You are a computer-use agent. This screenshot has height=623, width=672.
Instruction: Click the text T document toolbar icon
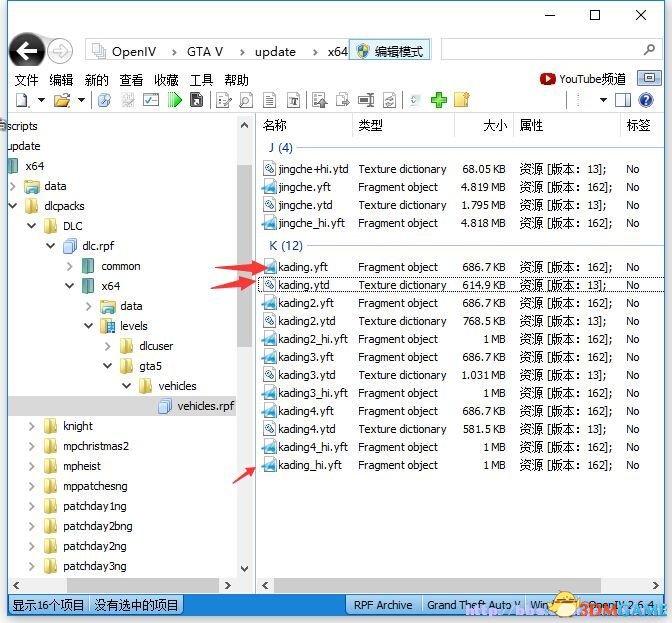pos(293,101)
